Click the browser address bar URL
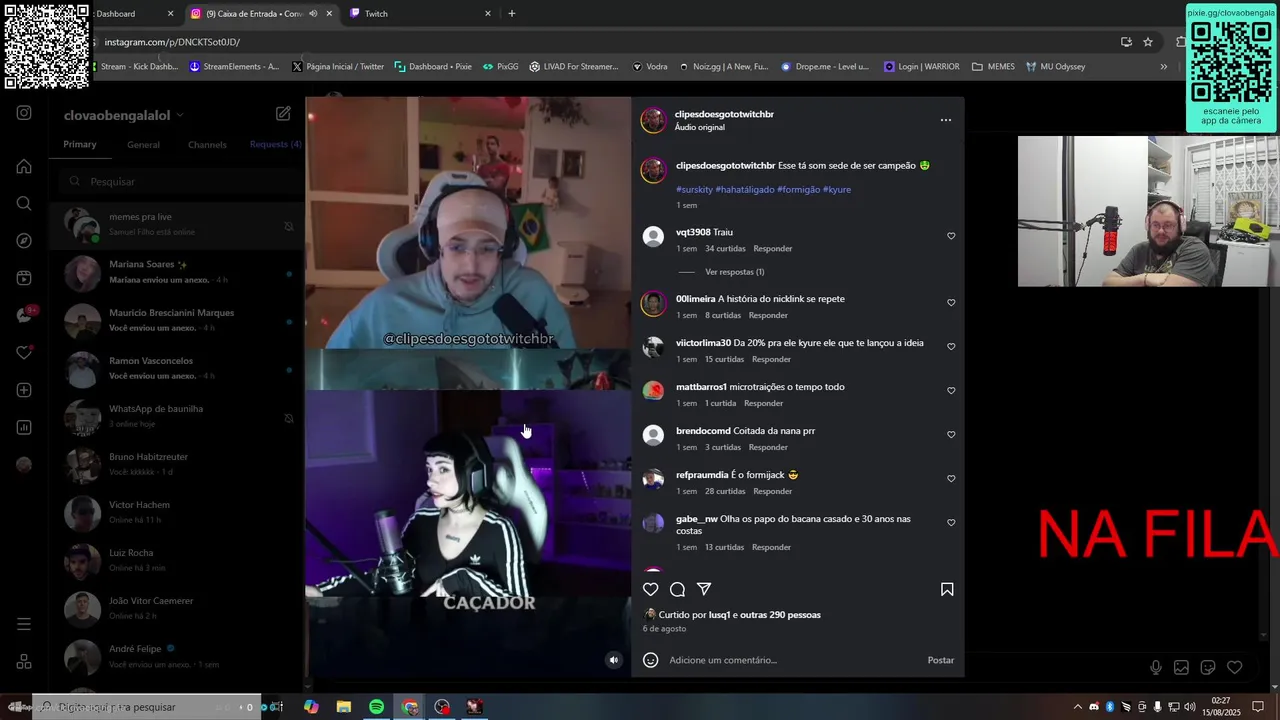 click(x=172, y=42)
